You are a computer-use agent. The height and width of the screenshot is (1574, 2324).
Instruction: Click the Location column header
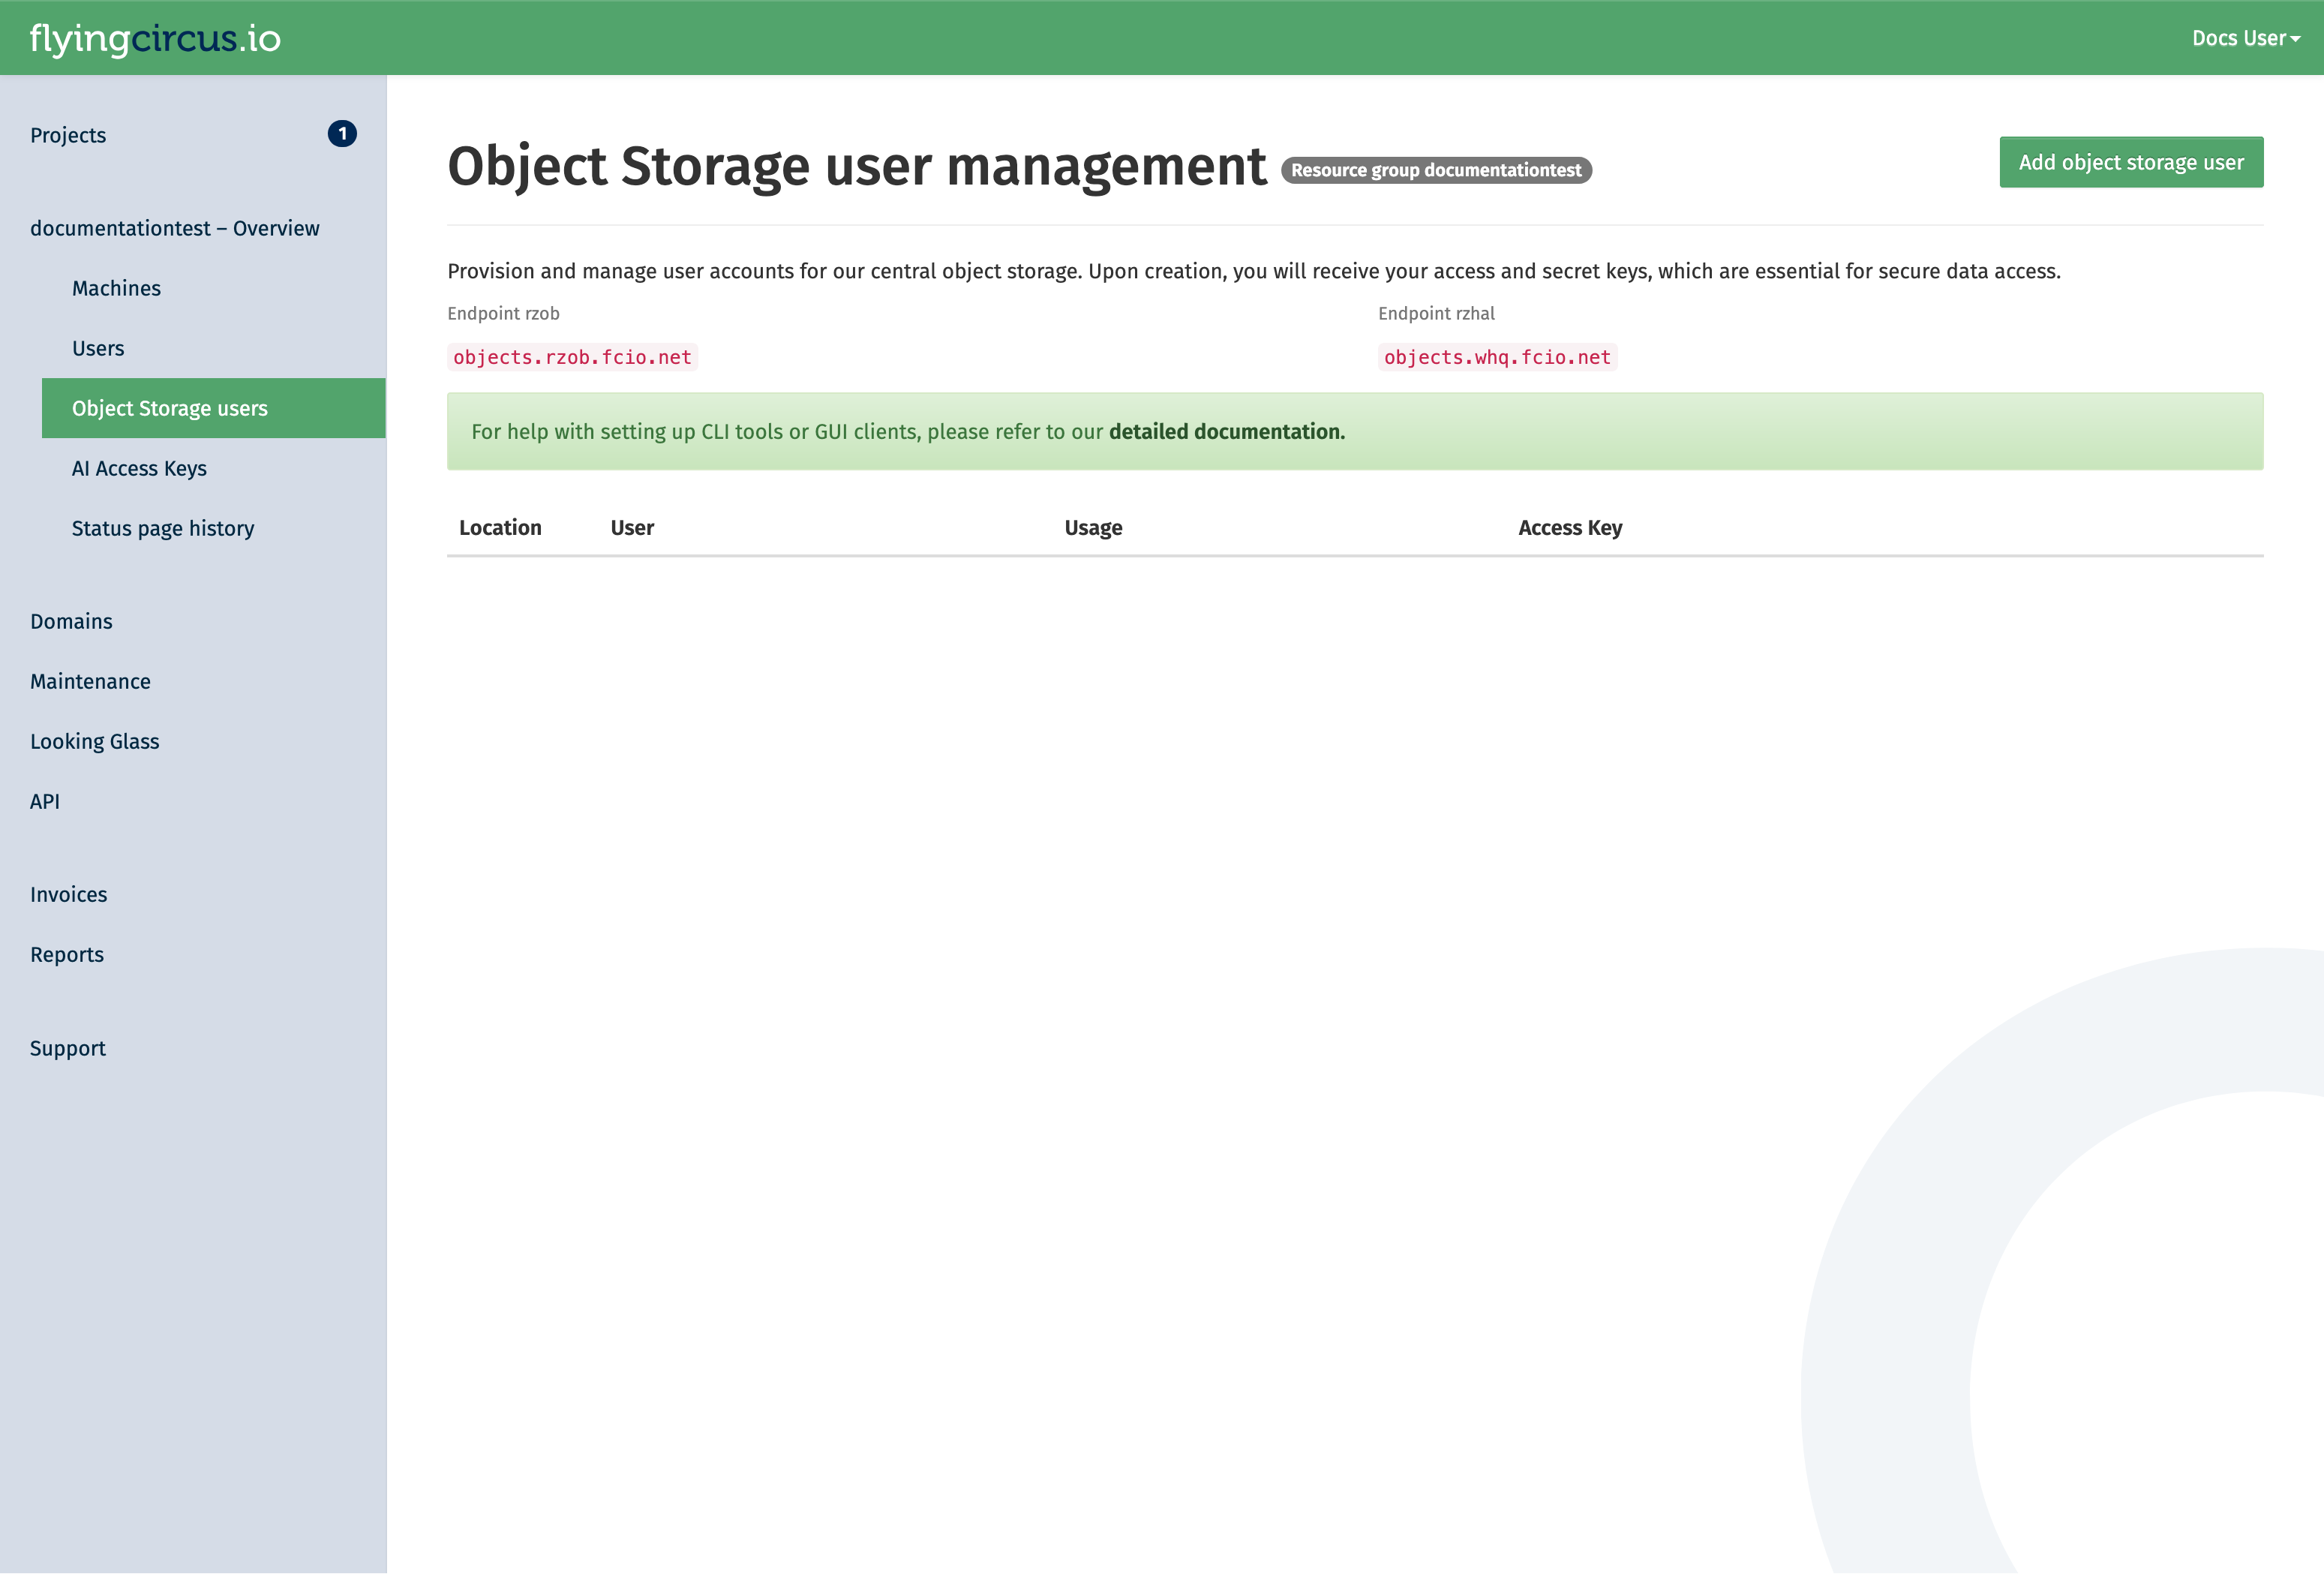tap(500, 527)
